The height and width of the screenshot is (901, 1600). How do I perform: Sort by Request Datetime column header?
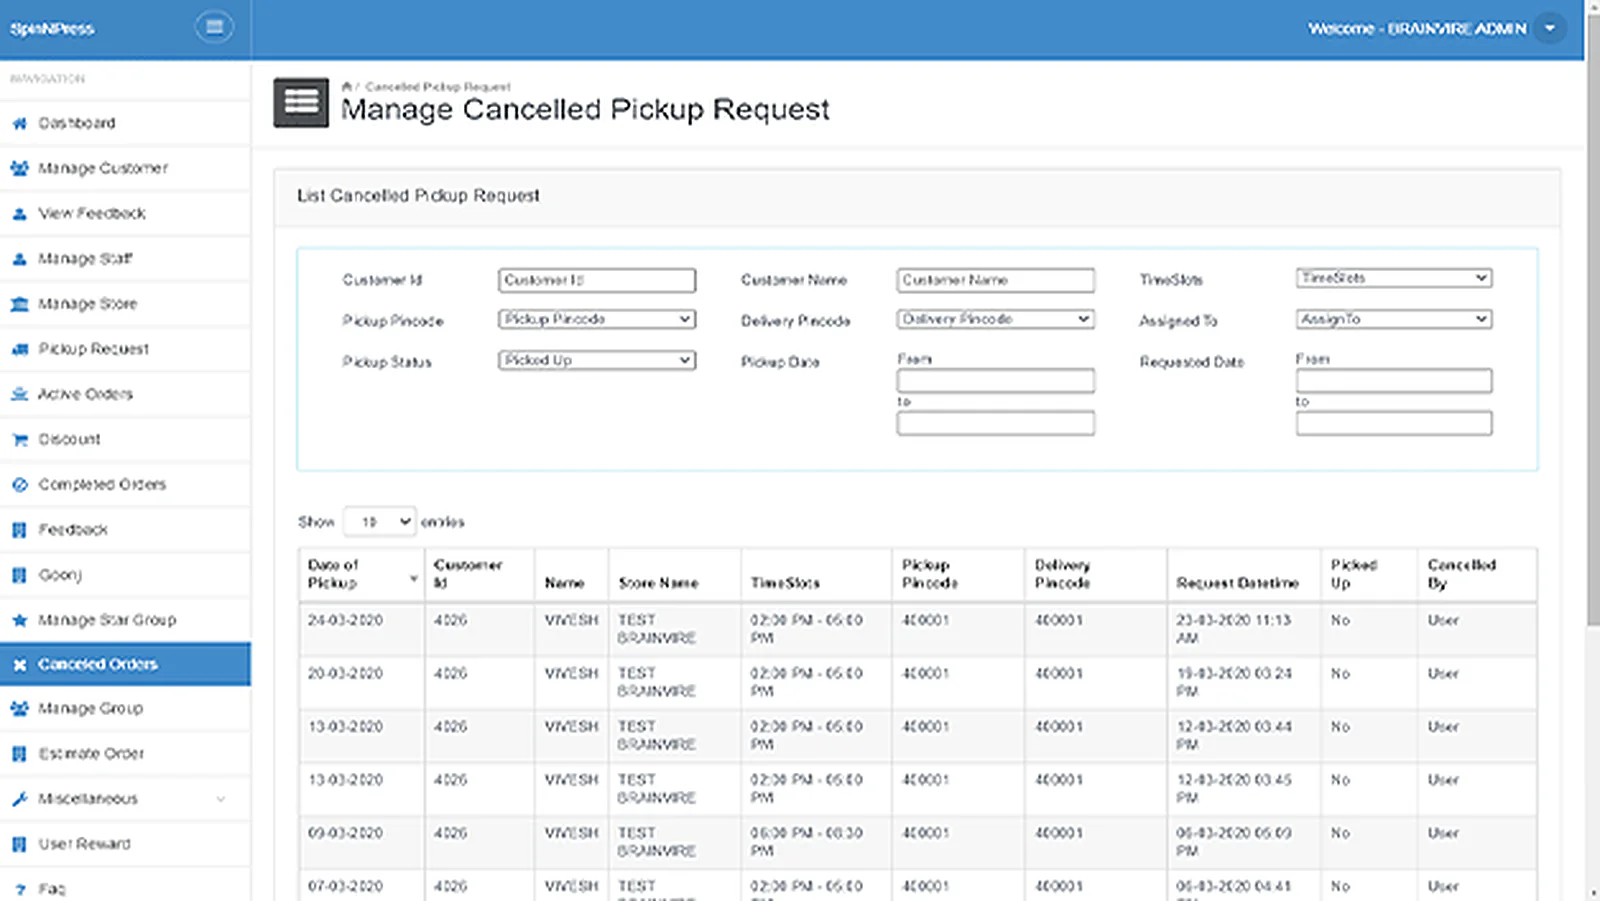(1243, 574)
